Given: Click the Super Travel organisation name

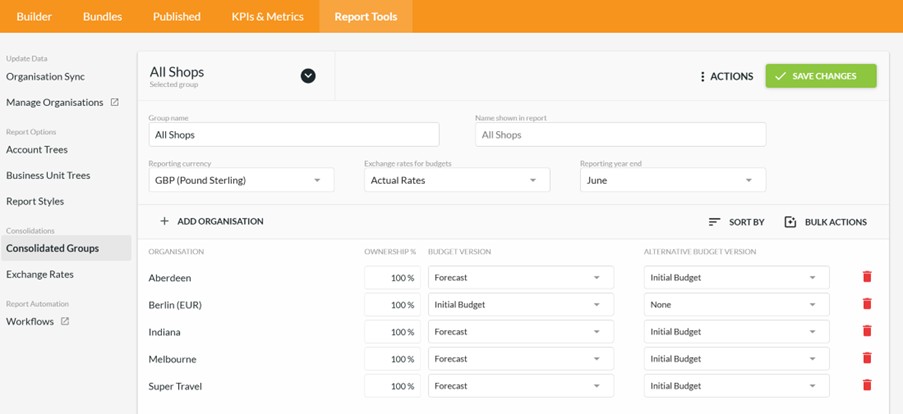Looking at the screenshot, I should click(x=175, y=386).
